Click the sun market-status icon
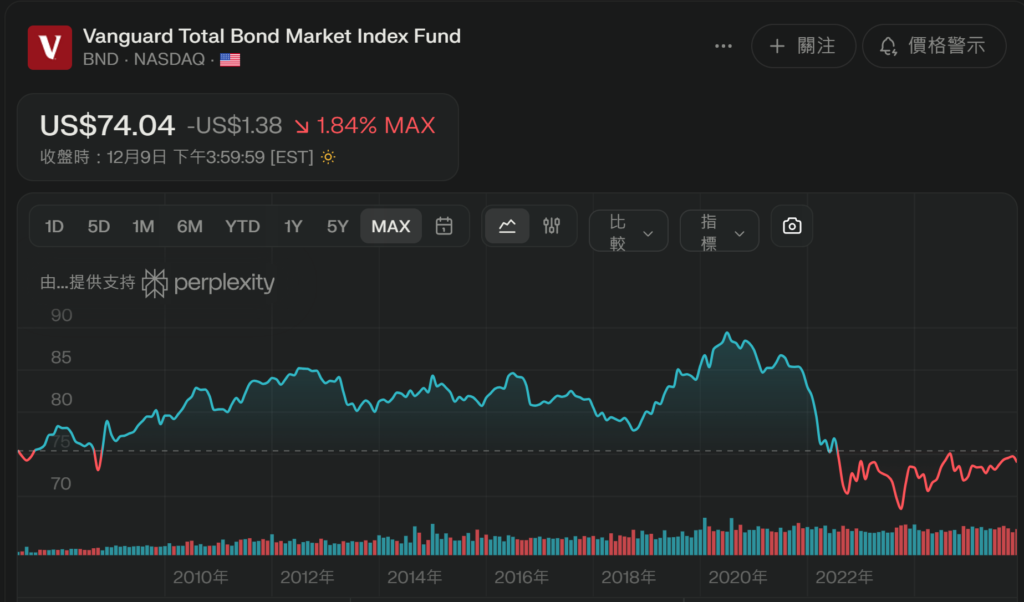 pos(328,157)
